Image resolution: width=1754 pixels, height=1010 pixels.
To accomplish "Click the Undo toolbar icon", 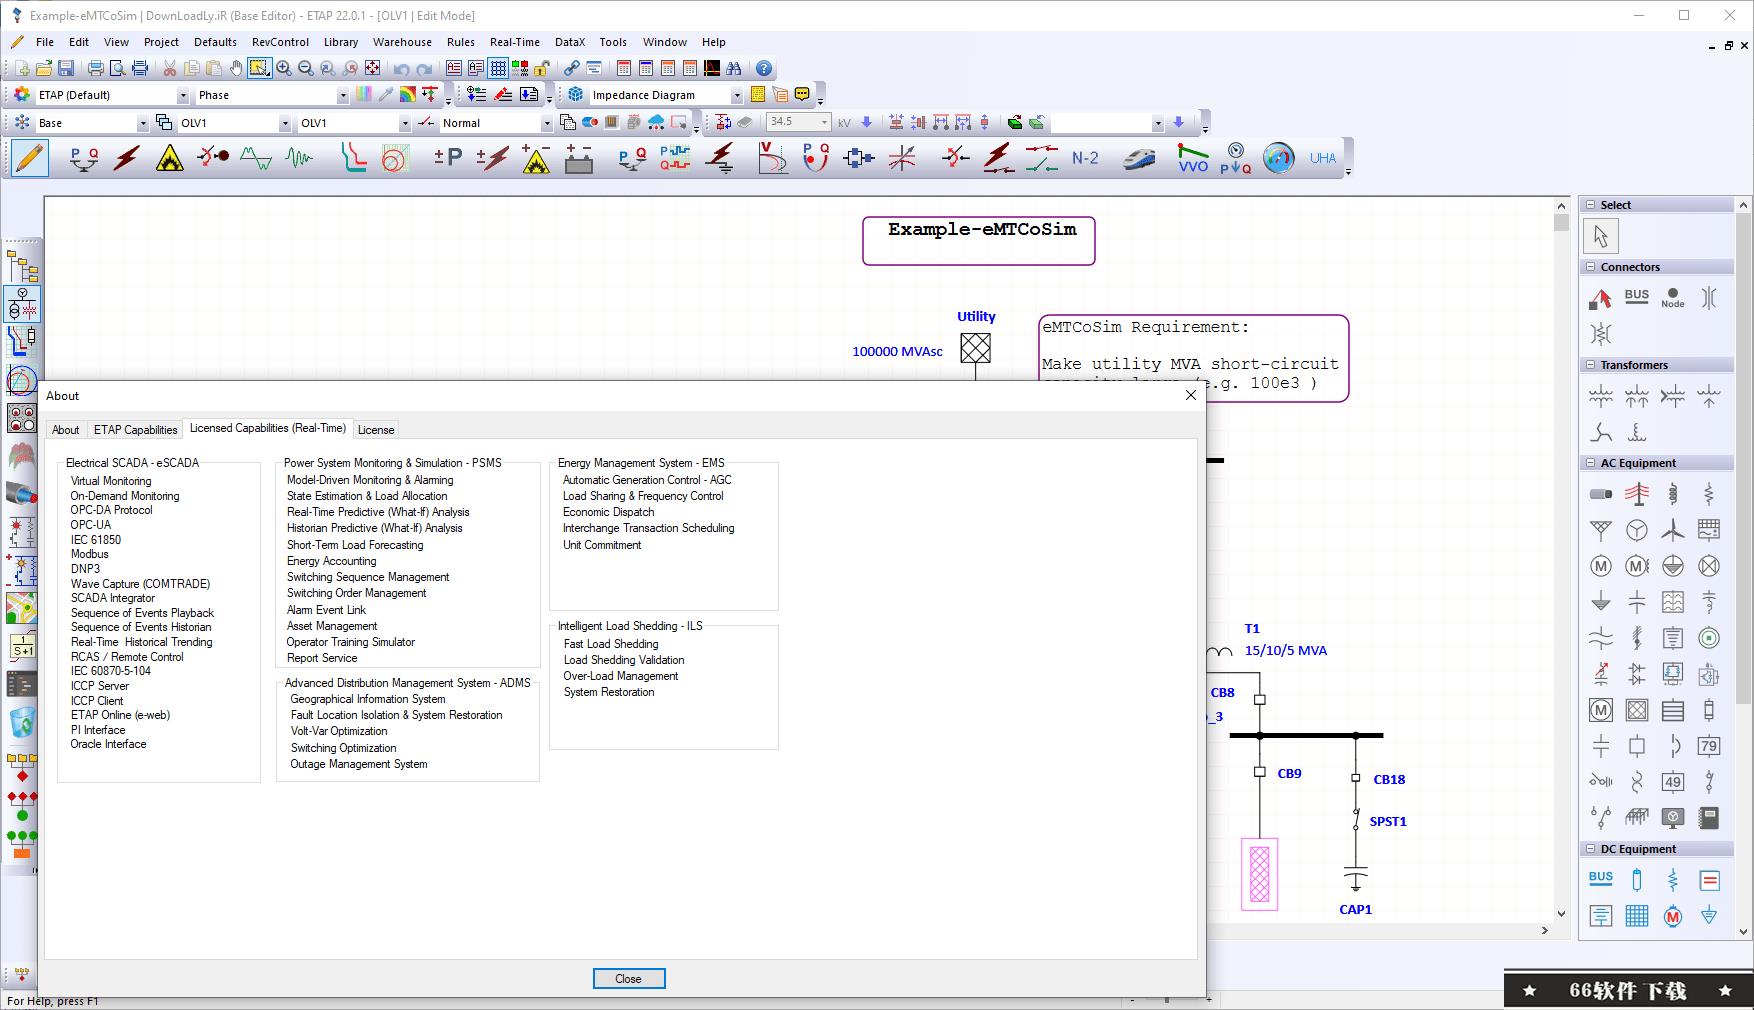I will click(402, 68).
